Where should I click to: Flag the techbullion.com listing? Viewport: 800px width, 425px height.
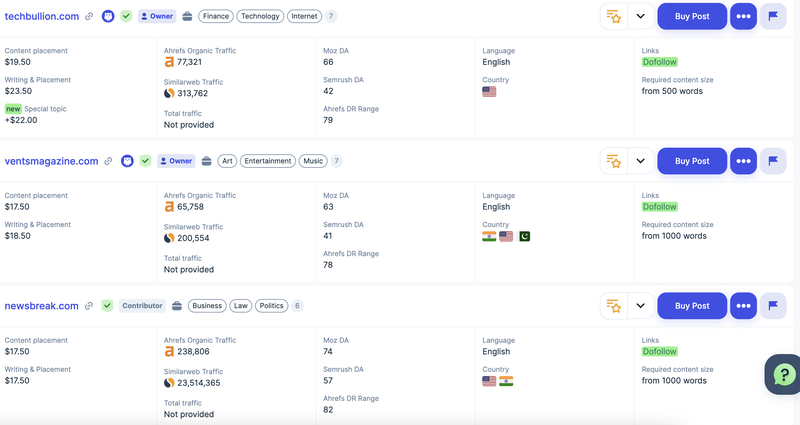(x=773, y=17)
